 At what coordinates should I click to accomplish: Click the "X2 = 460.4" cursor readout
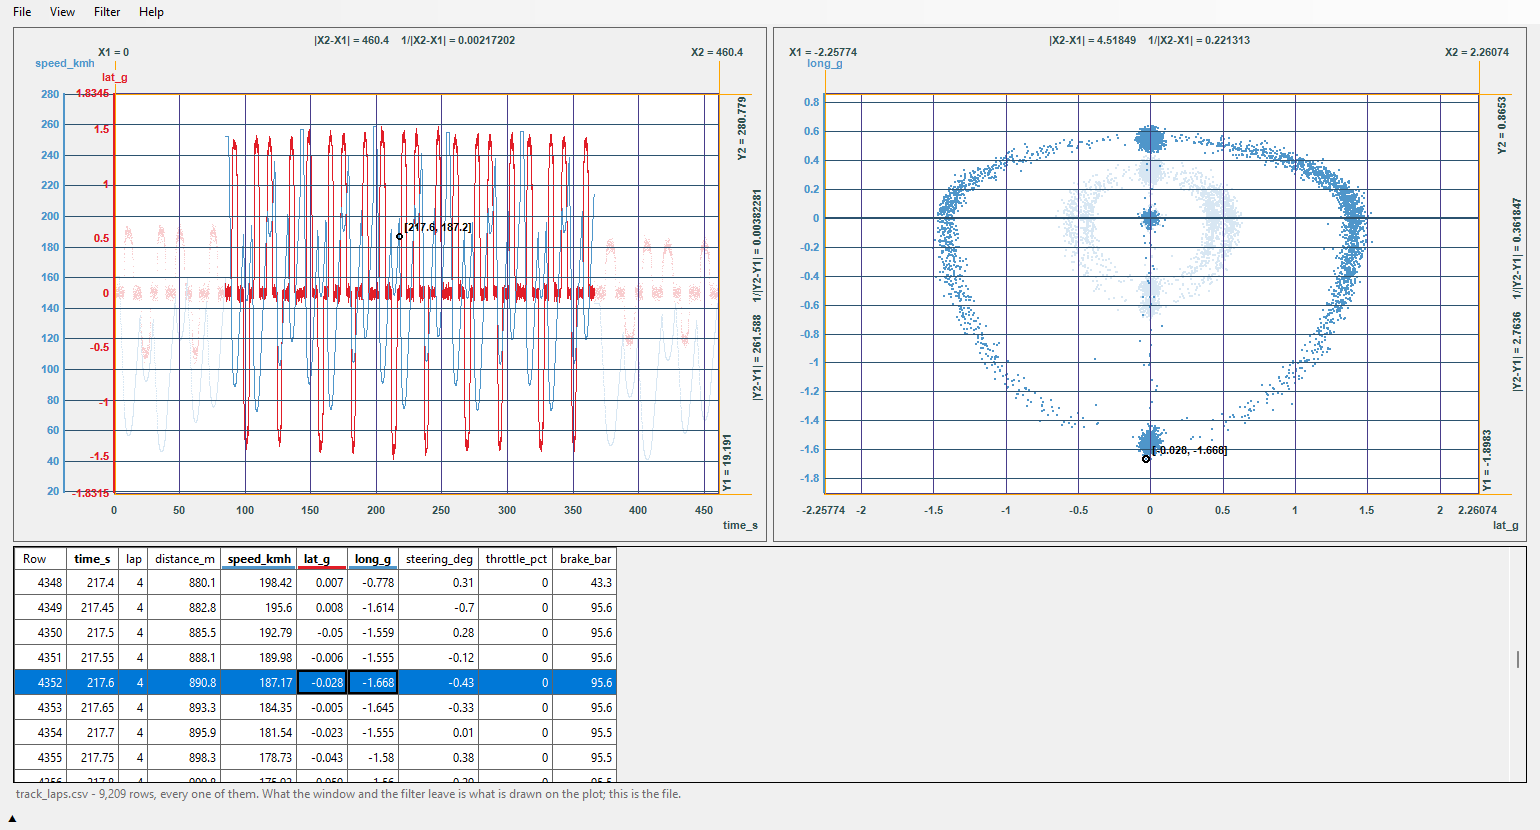click(717, 52)
